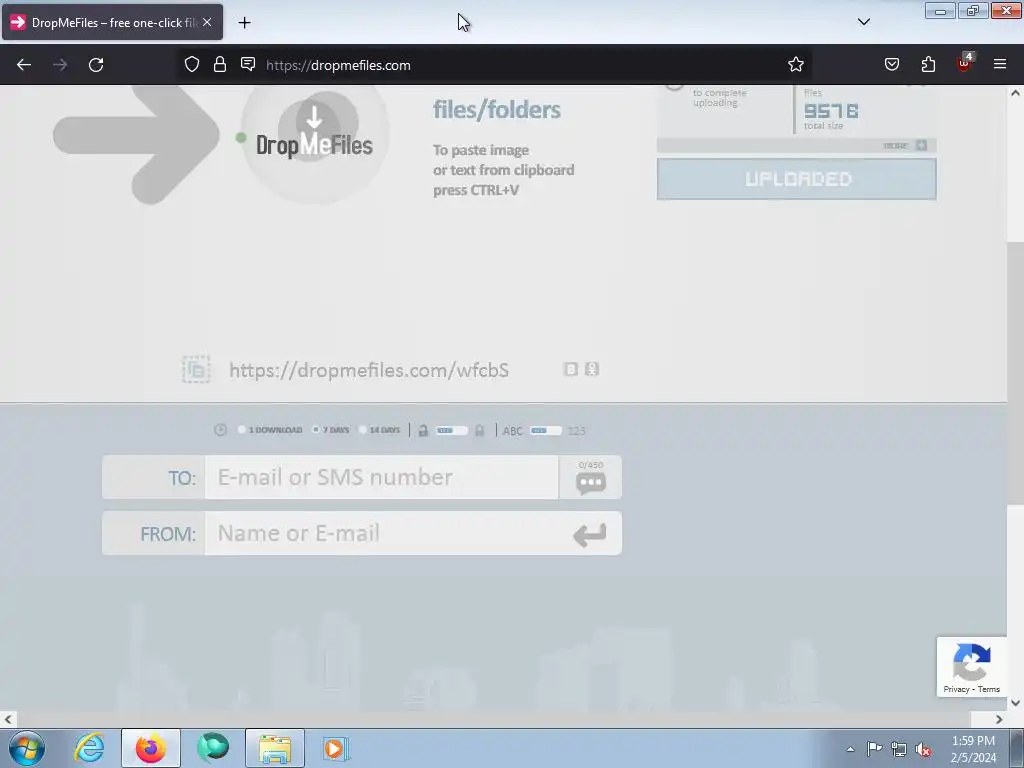Save page to Pocket
Viewport: 1024px width, 768px height.
tap(892, 64)
